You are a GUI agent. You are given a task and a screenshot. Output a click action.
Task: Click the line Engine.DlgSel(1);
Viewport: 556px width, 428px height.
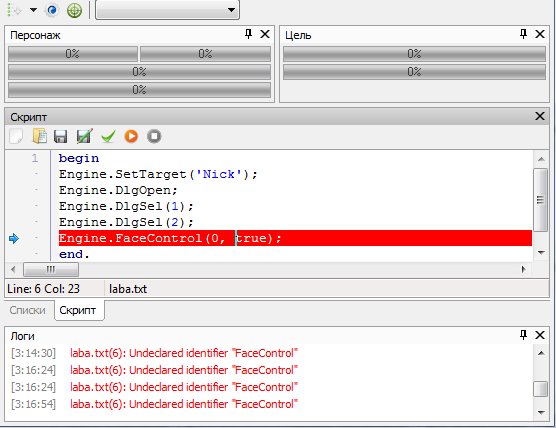click(126, 206)
